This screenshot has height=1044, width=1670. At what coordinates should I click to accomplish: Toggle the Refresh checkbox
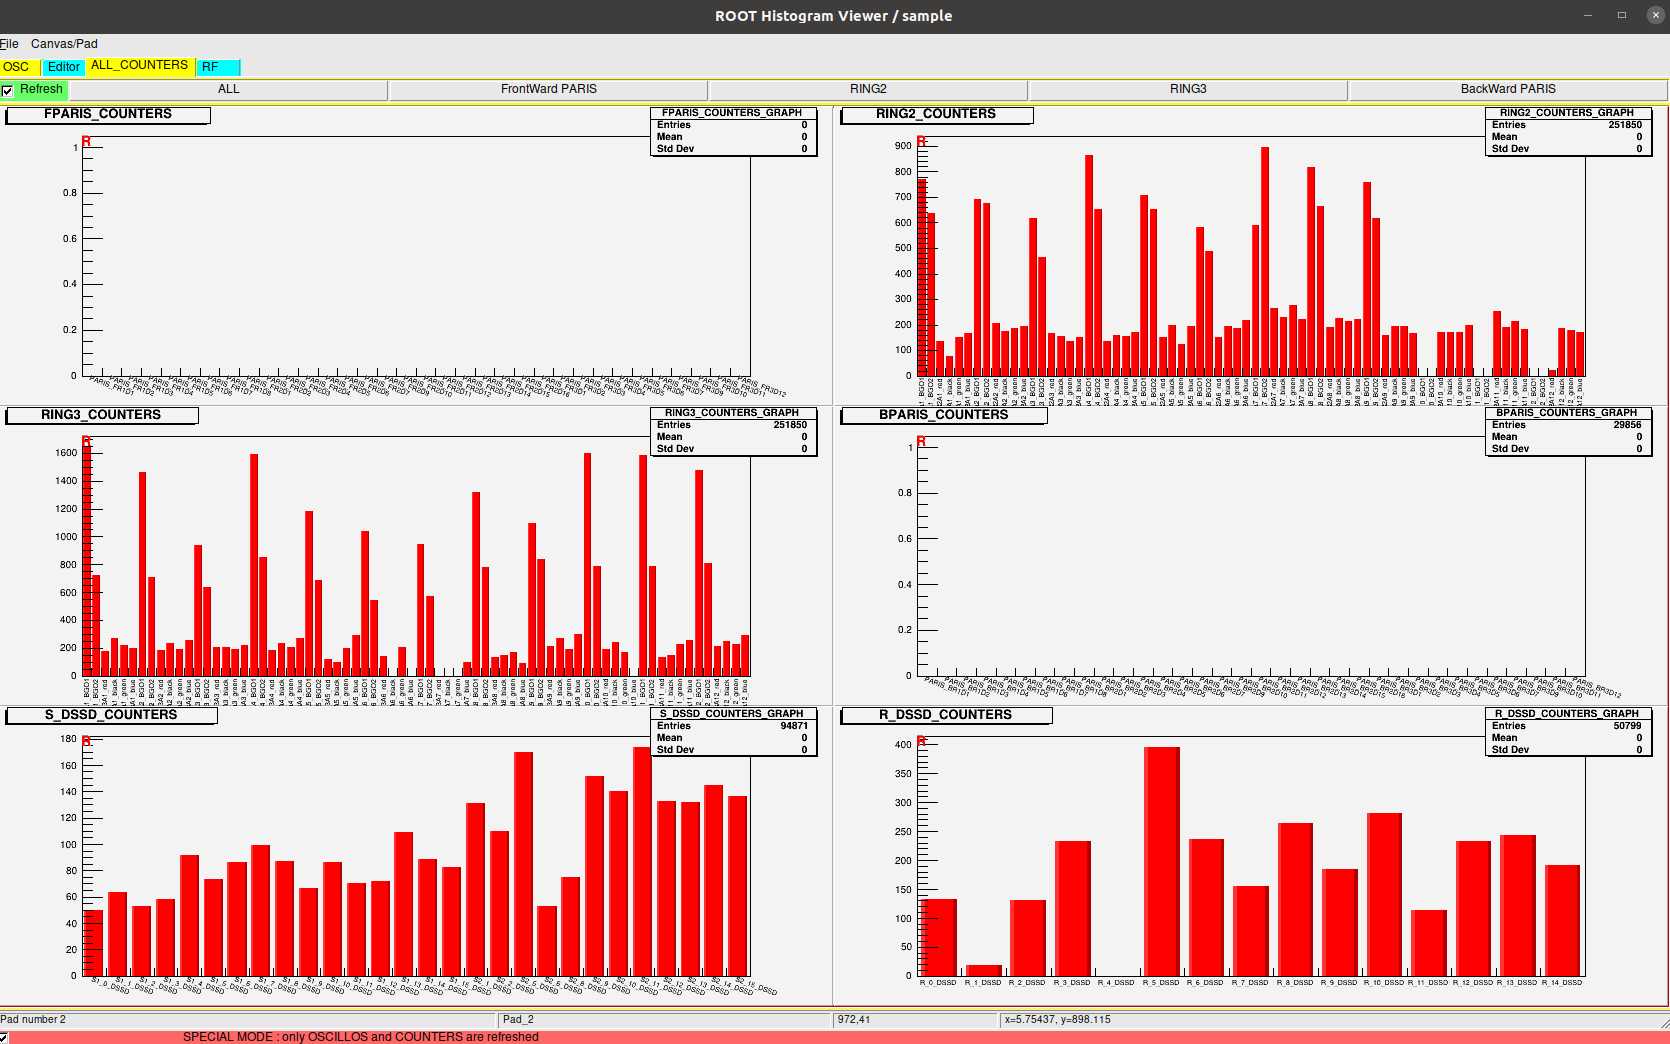[x=8, y=90]
